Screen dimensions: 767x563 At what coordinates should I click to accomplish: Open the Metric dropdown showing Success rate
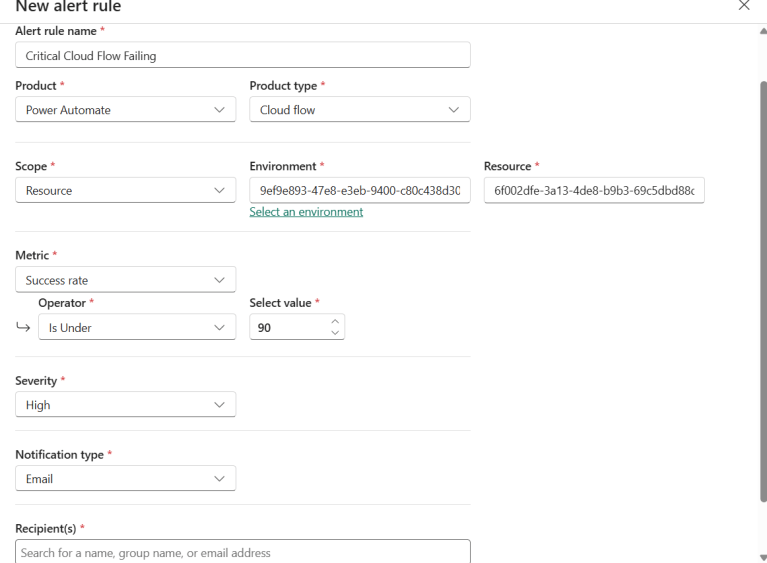click(x=125, y=280)
